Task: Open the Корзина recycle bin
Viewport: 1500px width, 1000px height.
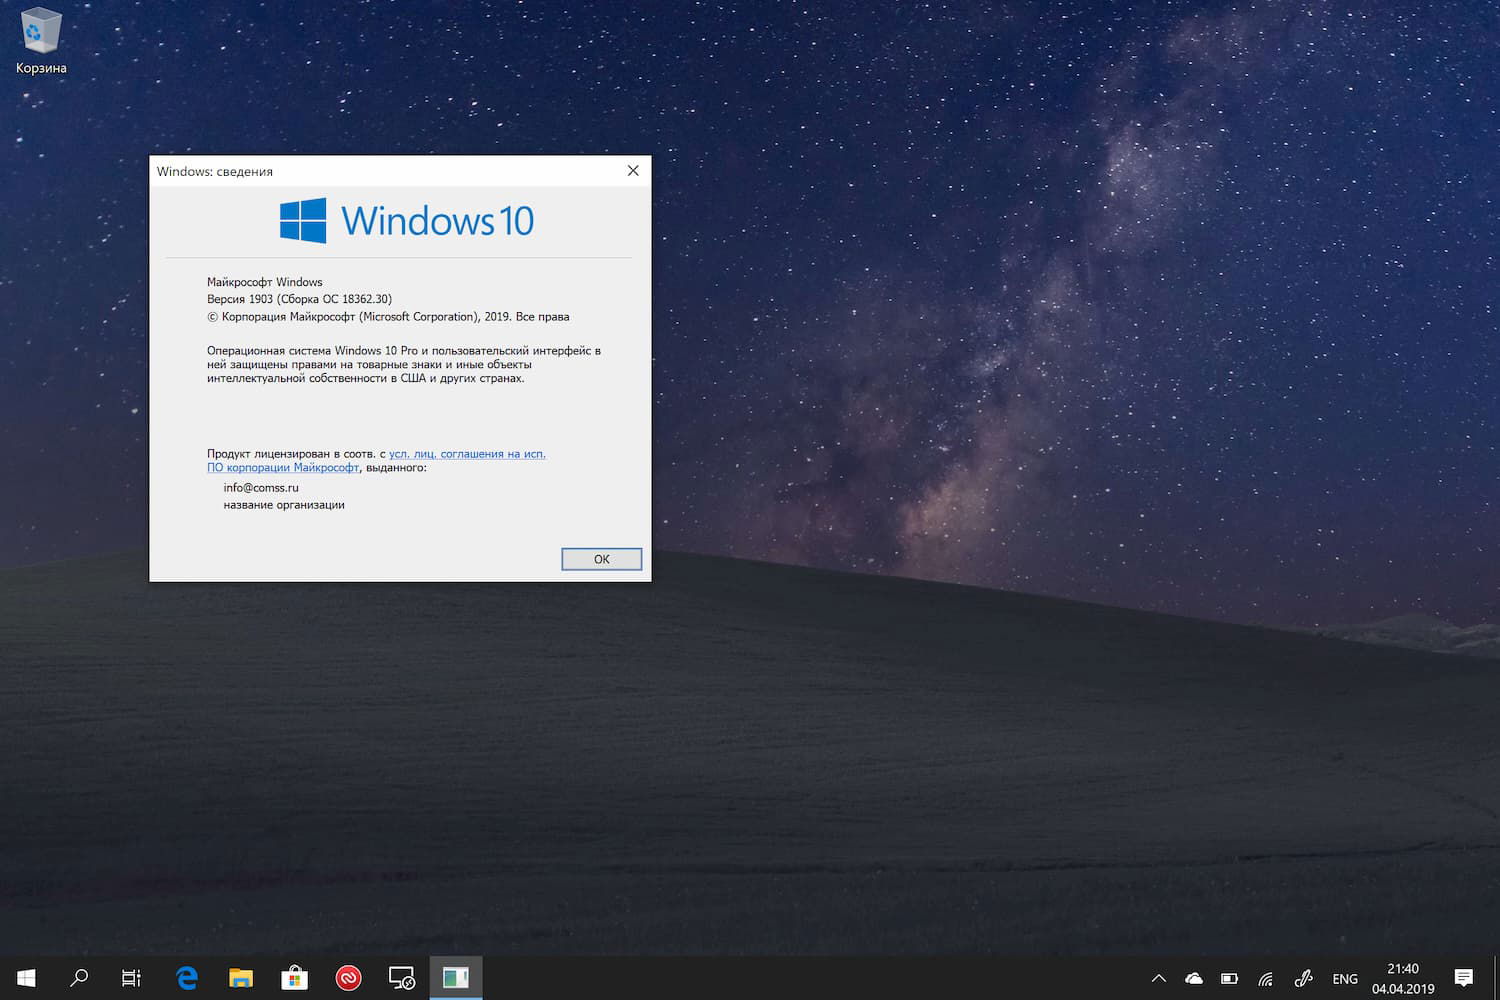Action: pos(40,30)
